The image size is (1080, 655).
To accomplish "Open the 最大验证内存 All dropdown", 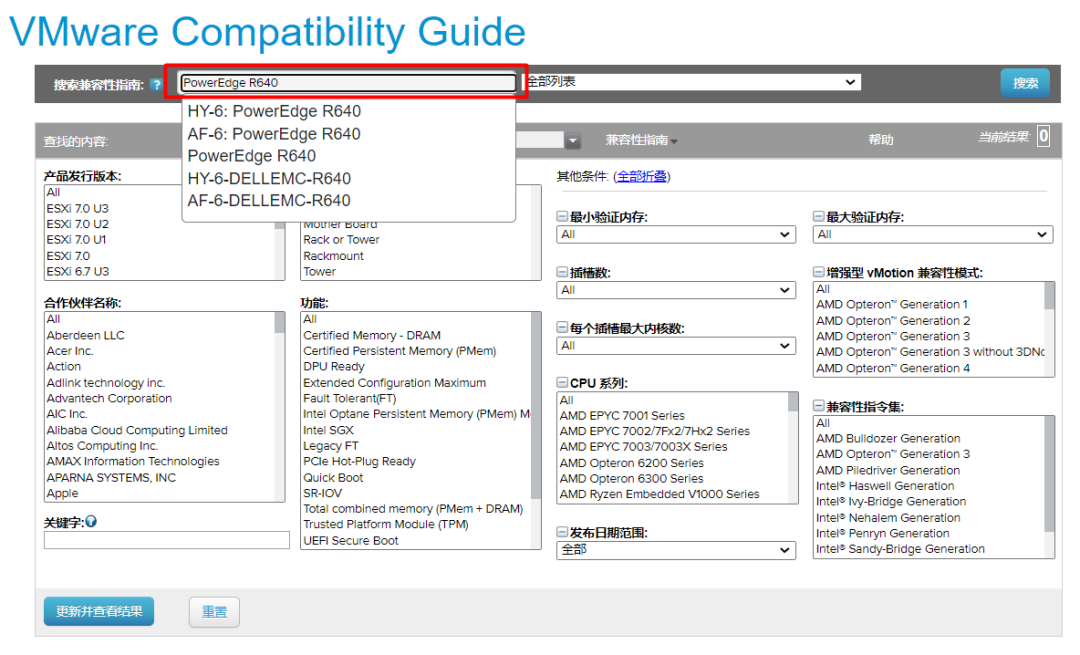I will [x=933, y=234].
